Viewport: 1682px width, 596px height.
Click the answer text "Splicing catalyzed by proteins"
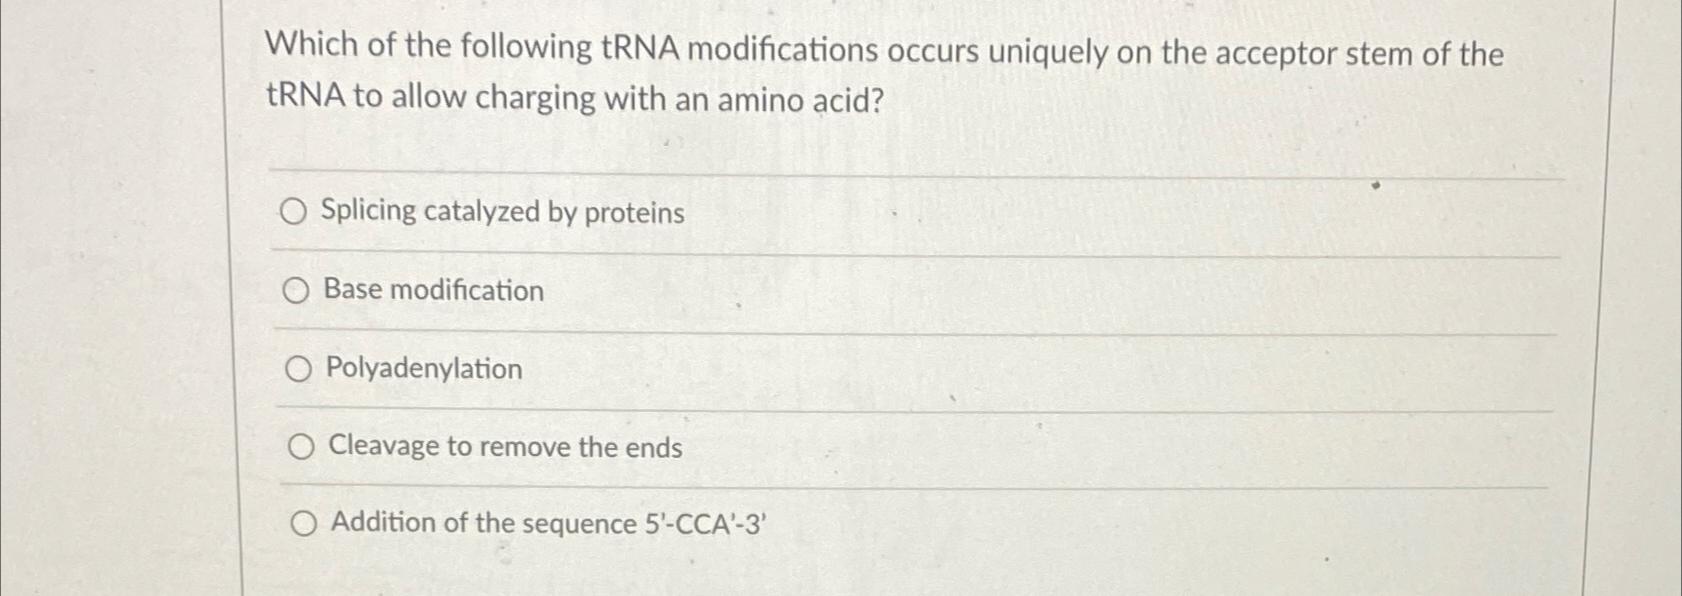point(500,212)
